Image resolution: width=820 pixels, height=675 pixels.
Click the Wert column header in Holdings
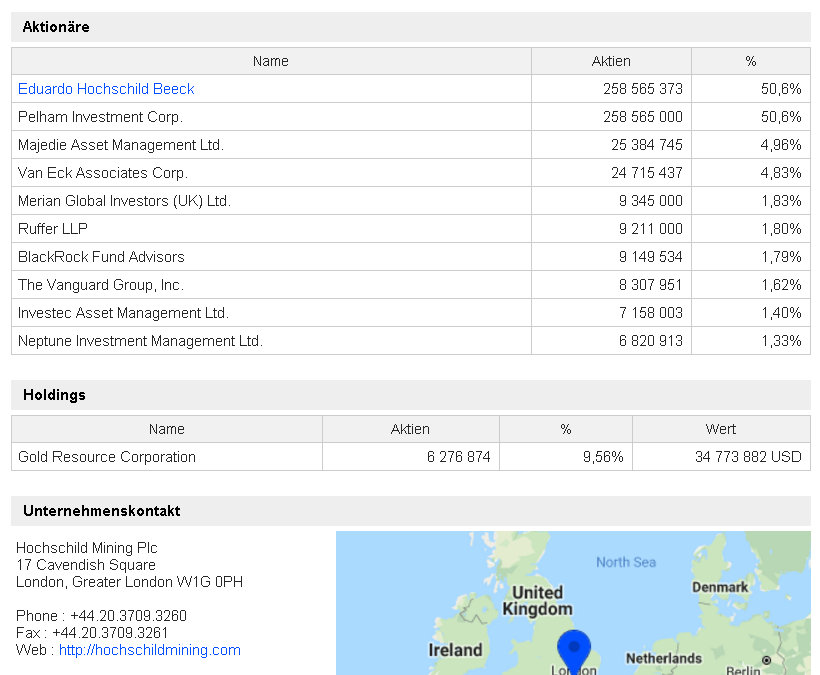pos(720,429)
